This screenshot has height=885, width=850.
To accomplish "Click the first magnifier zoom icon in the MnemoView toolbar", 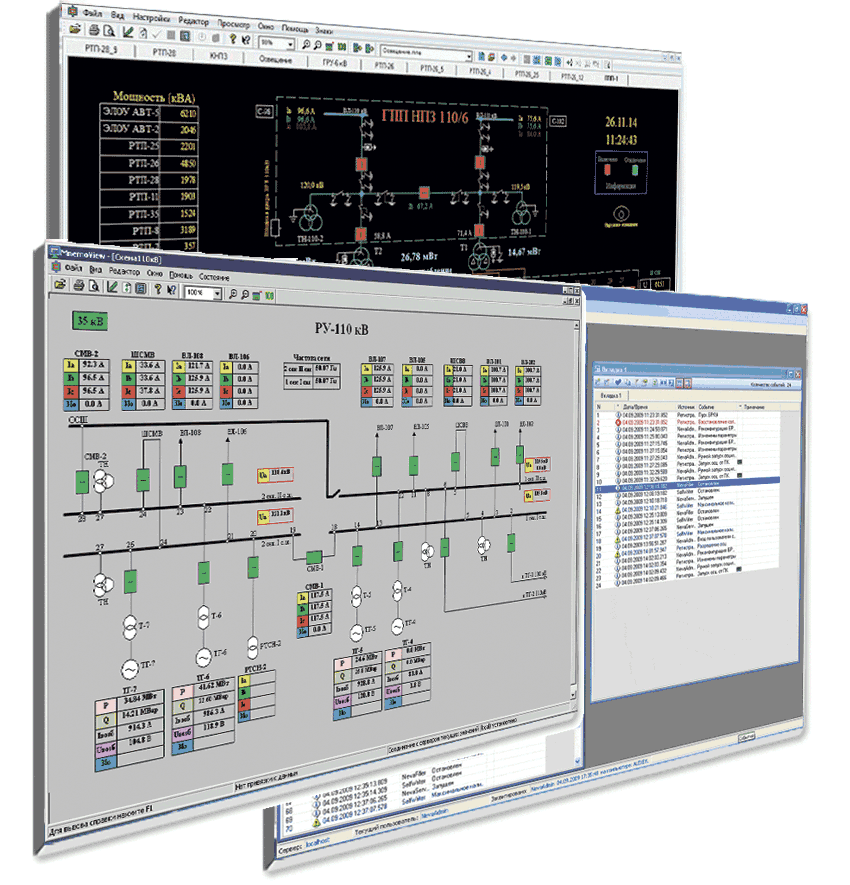I will 233,294.
